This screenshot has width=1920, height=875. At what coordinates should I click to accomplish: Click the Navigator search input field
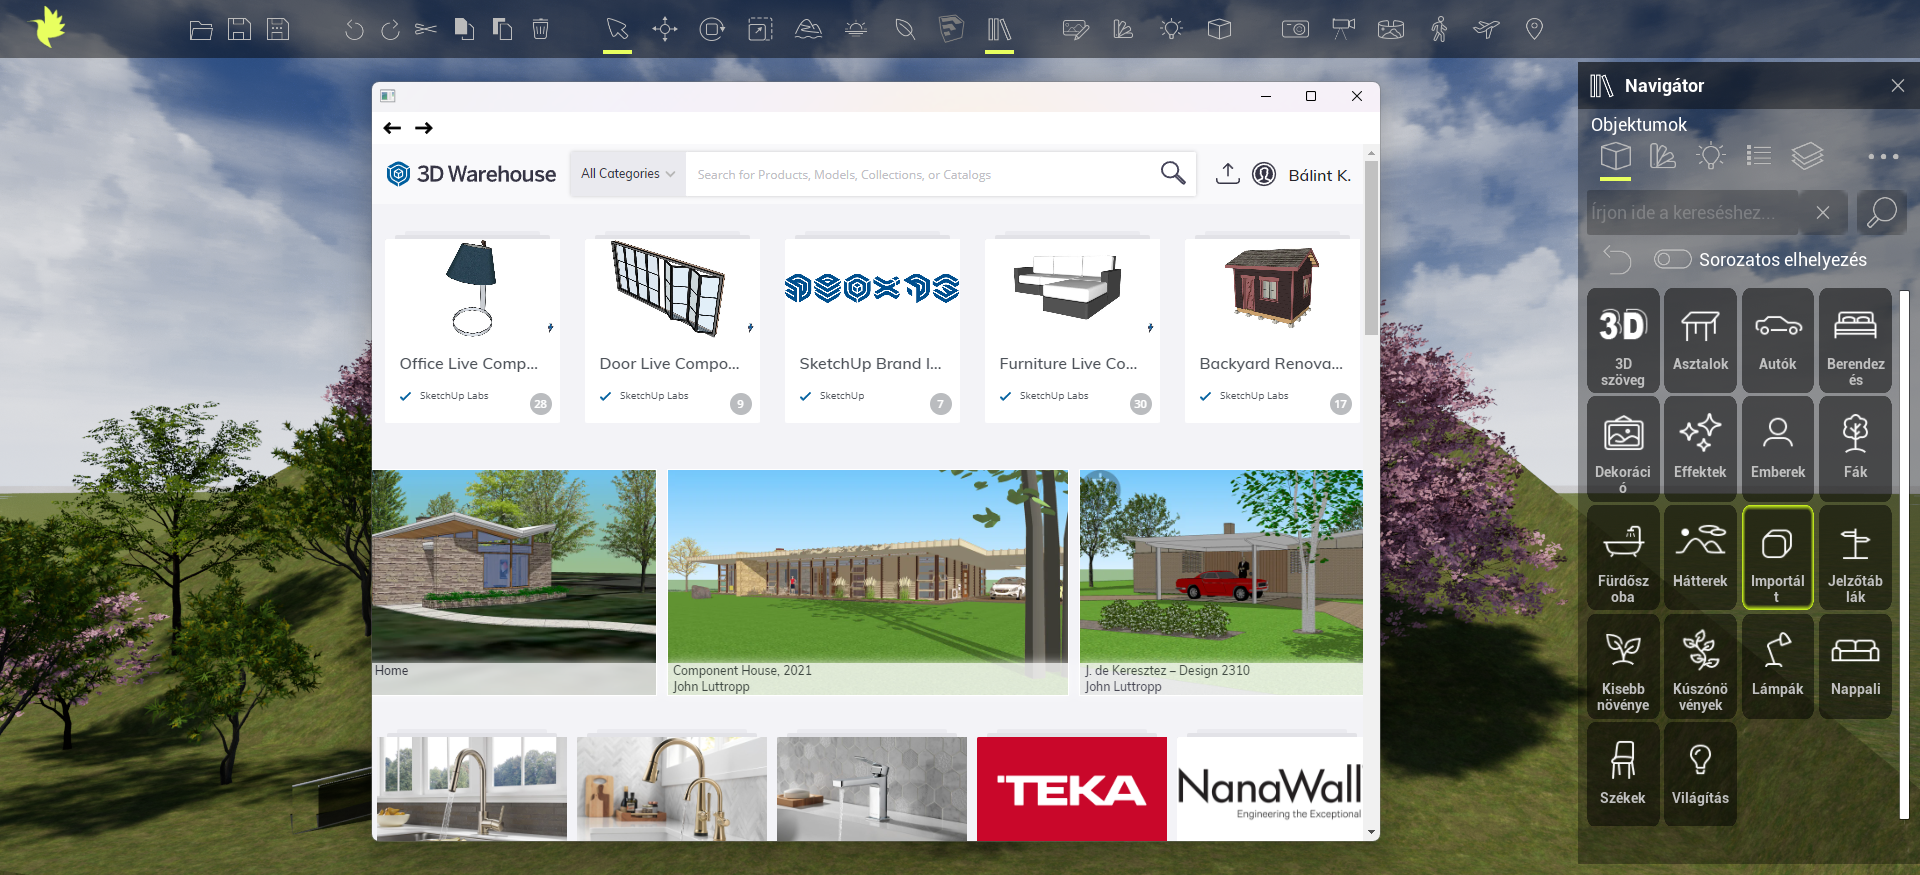1693,213
